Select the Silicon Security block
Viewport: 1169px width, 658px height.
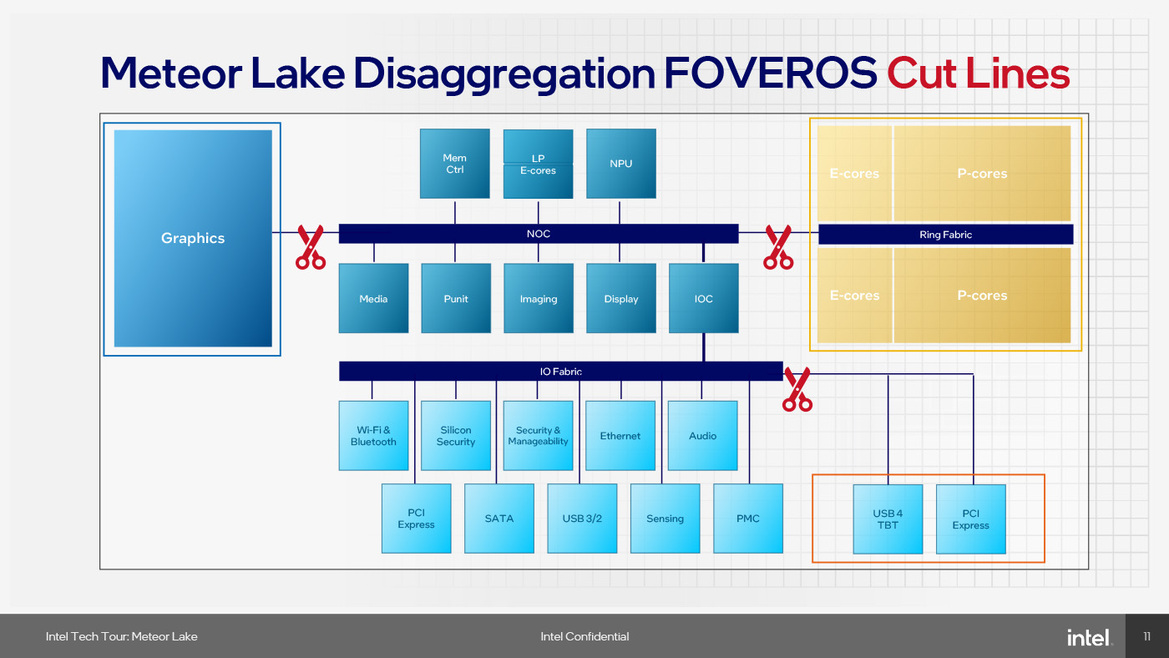point(456,436)
